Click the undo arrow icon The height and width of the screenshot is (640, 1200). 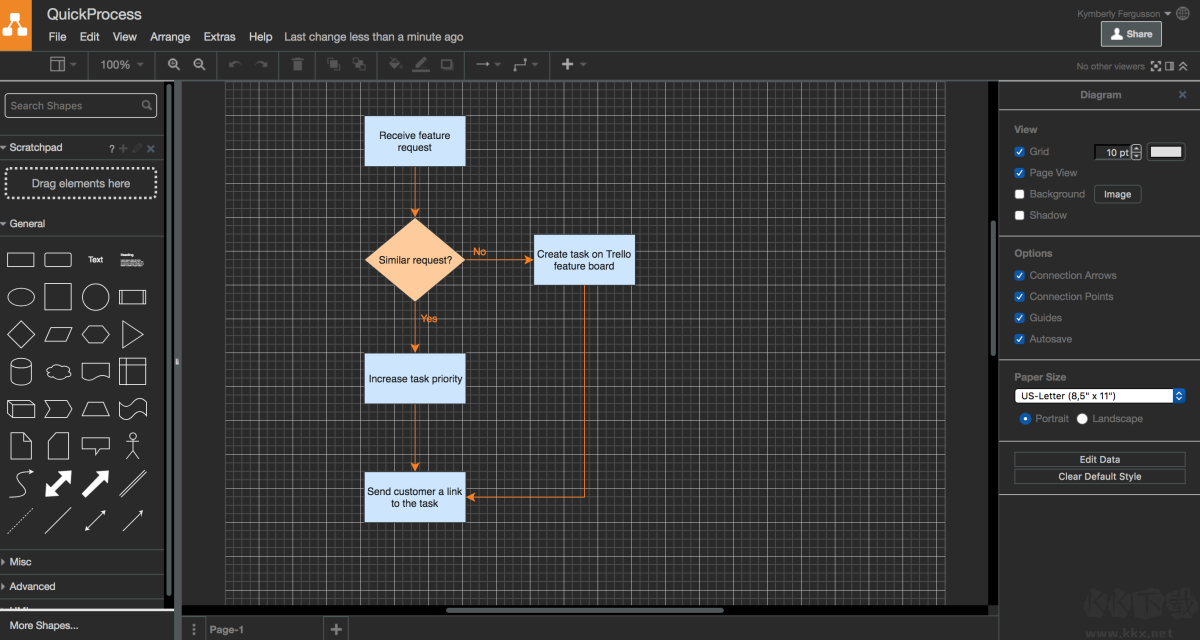click(x=235, y=64)
